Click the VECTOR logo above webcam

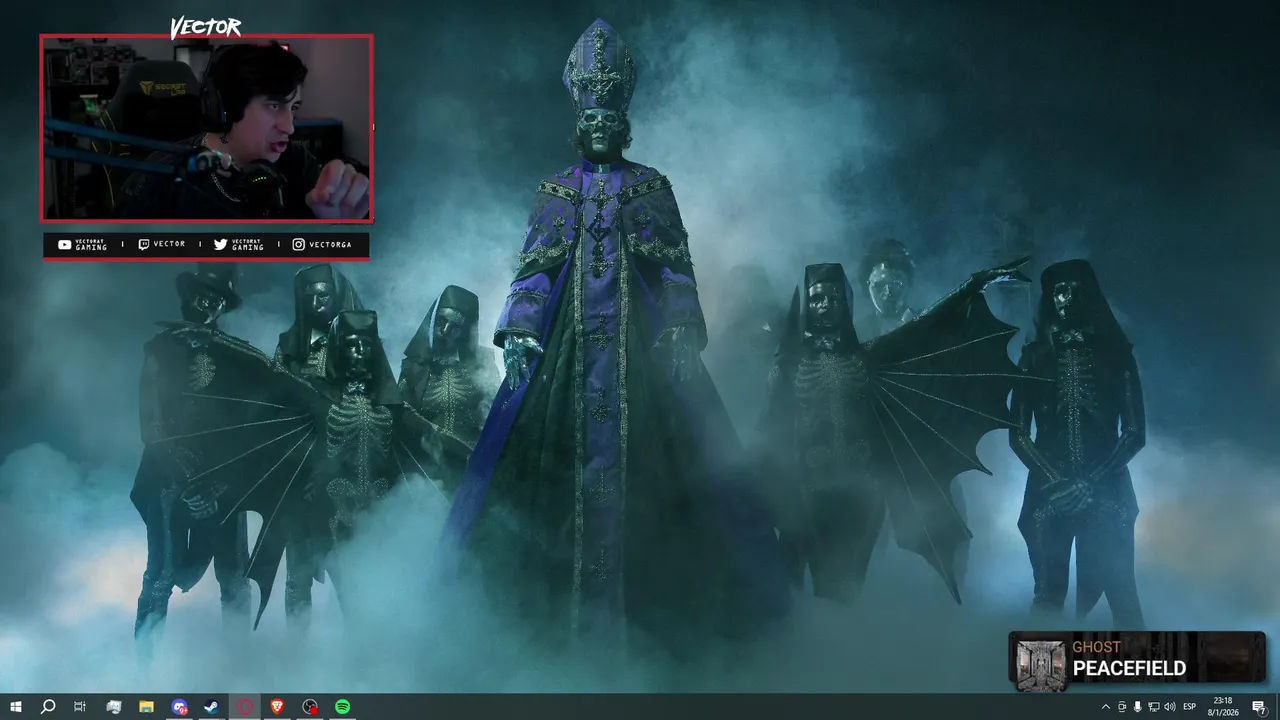point(206,27)
